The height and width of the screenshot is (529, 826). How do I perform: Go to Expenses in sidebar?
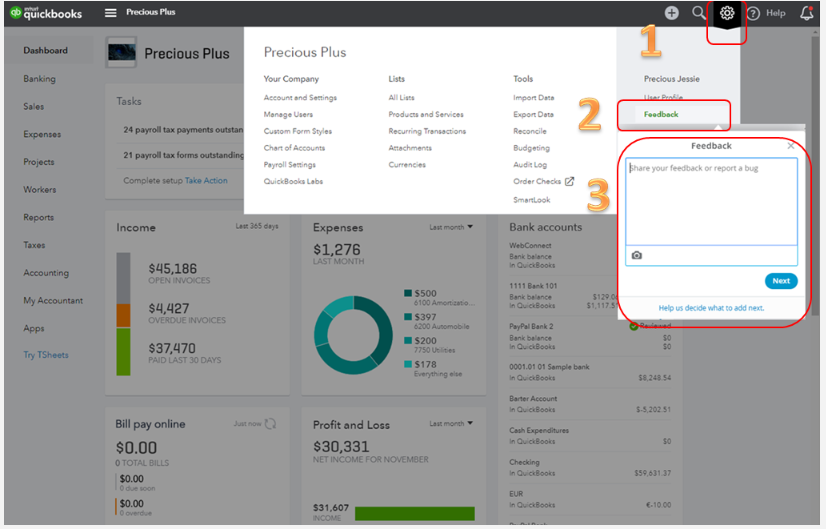[x=42, y=134]
